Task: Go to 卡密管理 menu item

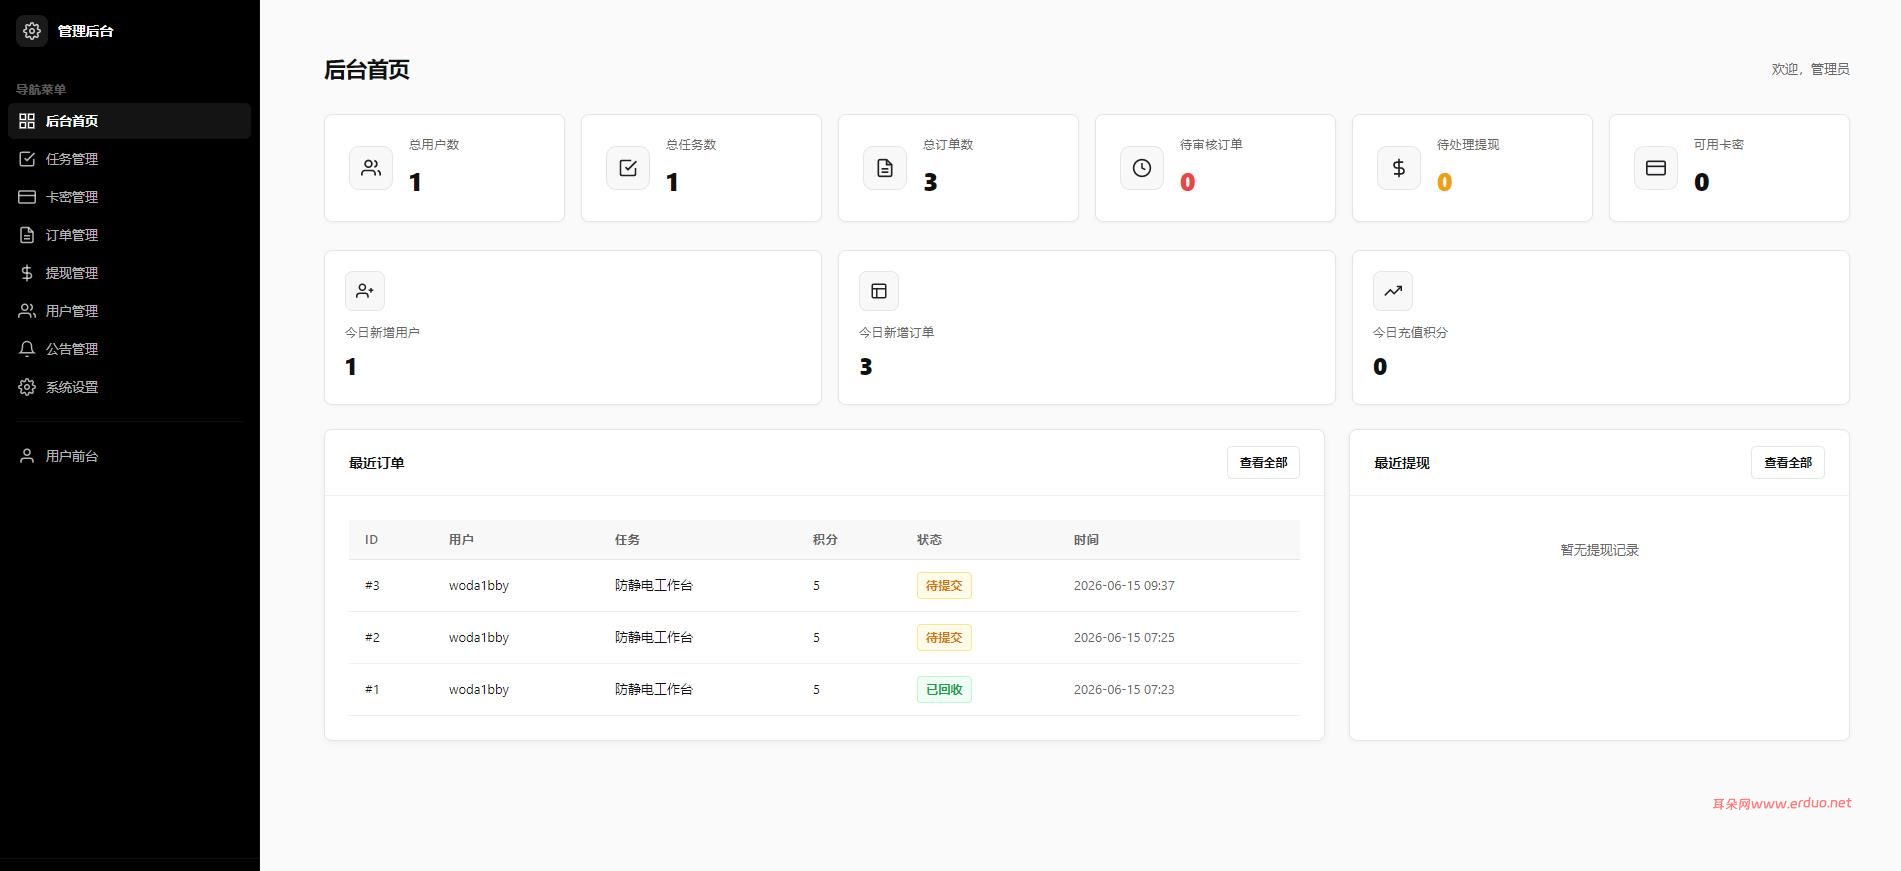Action: 129,197
